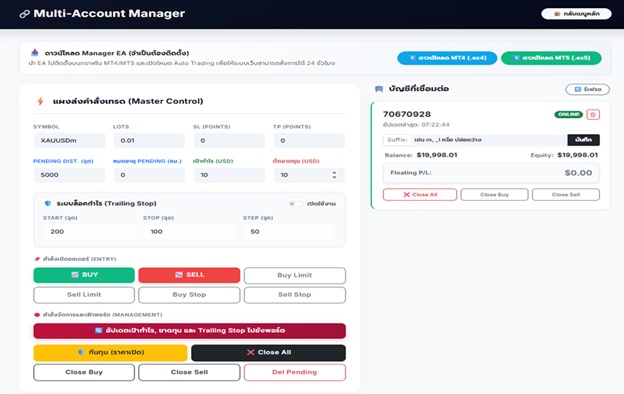Click the Equity value $19,998.01

pos(577,155)
